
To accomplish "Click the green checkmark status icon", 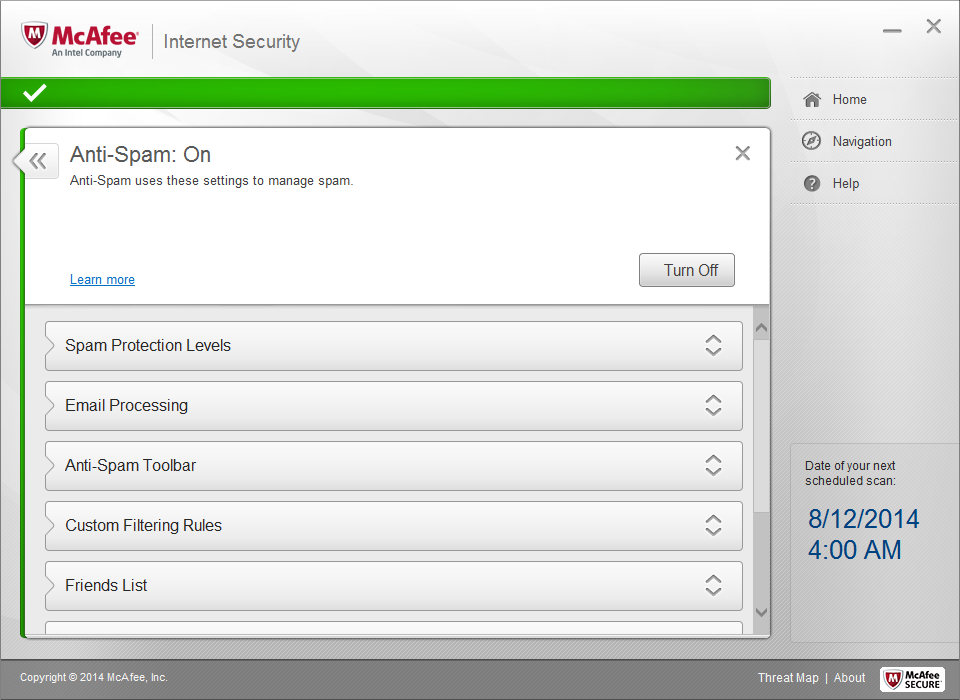I will (x=35, y=93).
